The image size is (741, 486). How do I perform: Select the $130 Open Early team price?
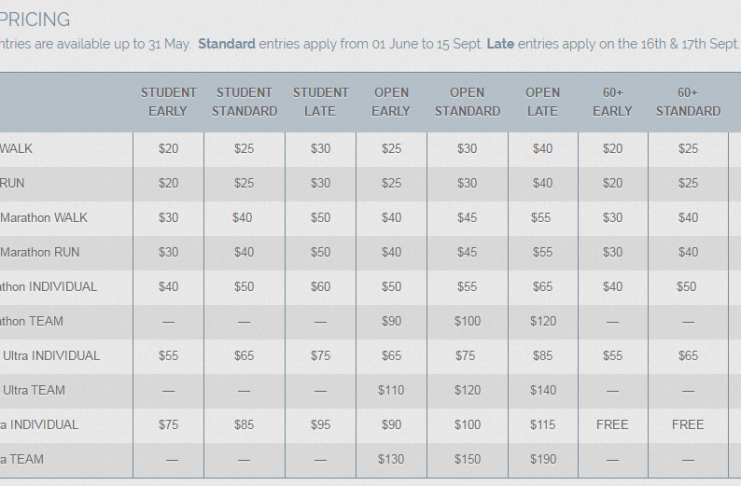391,459
